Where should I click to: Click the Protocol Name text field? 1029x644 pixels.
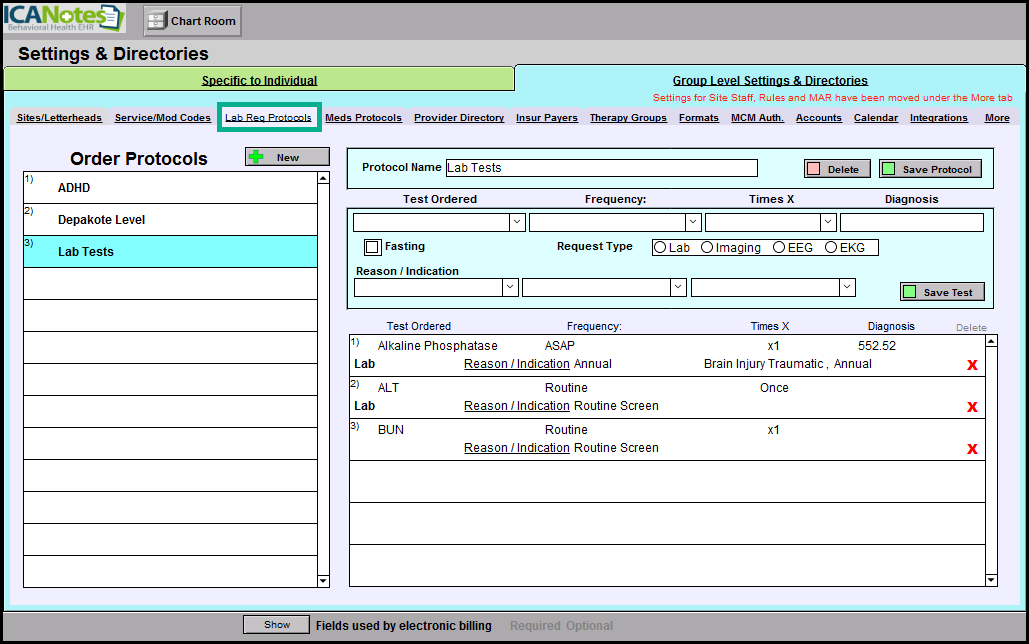600,168
